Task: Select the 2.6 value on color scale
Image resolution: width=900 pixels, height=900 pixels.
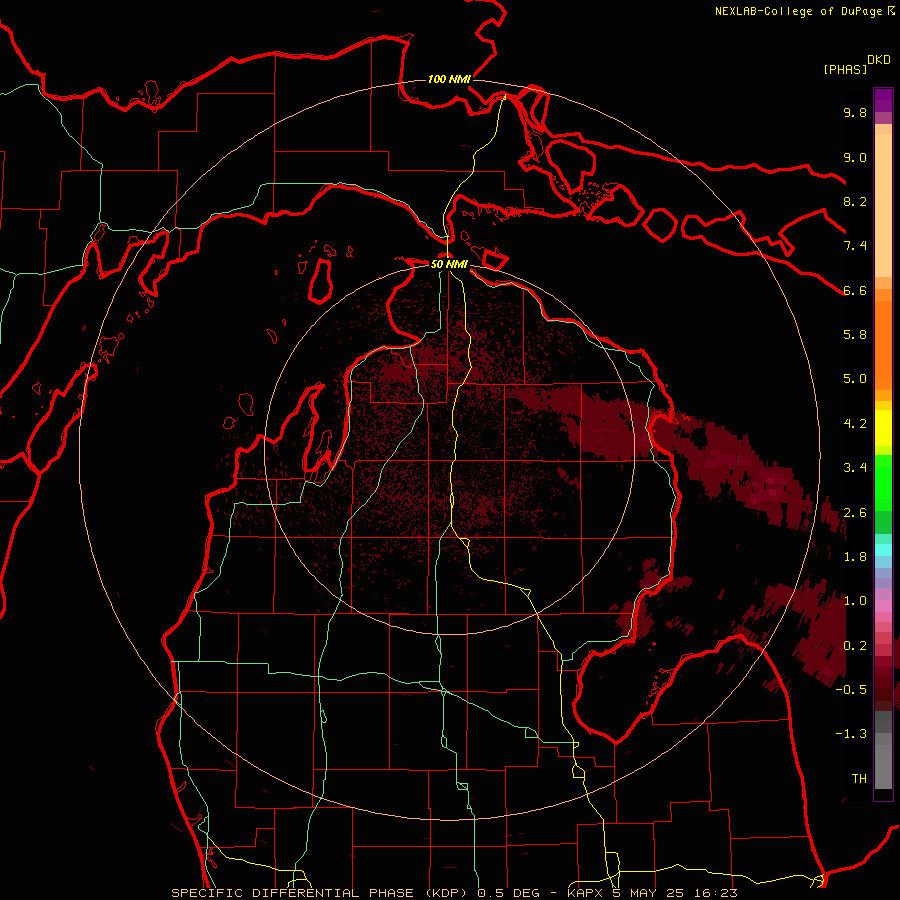Action: (855, 513)
